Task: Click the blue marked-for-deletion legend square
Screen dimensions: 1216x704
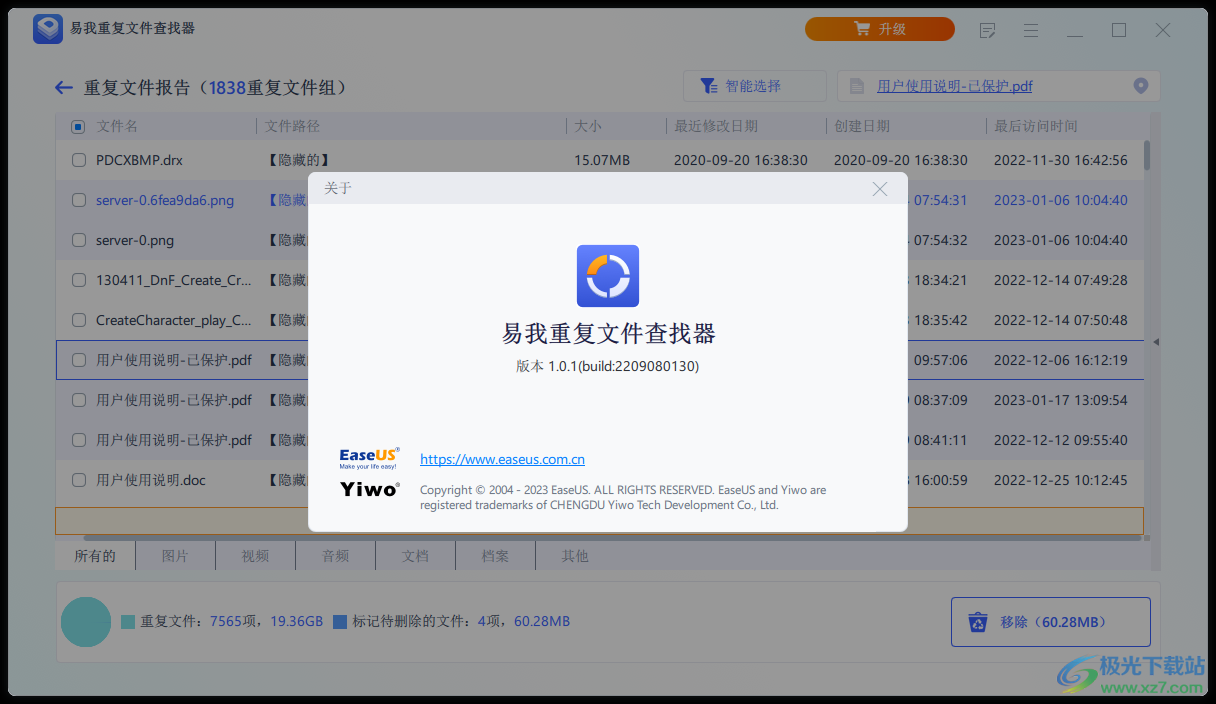Action: [340, 622]
